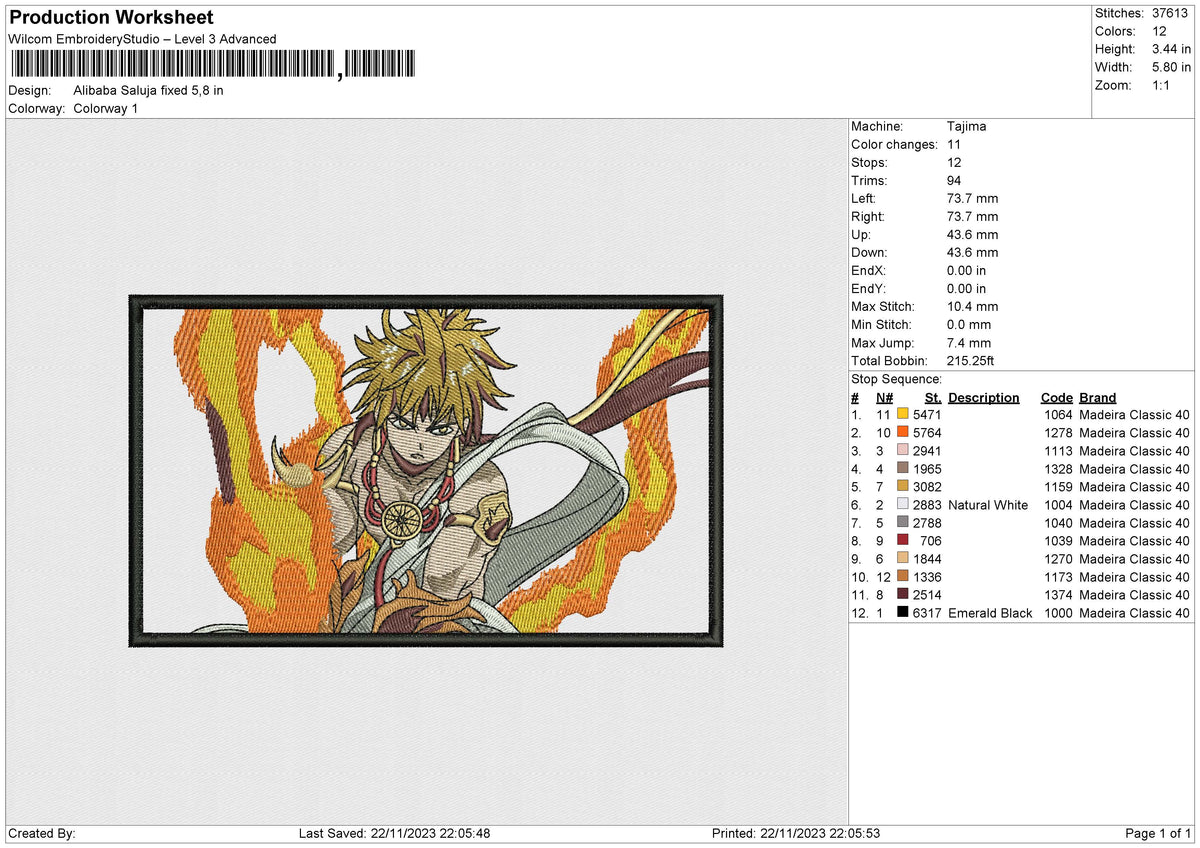Select thread code 1064
Screen dimensions: 1200x848
pyautogui.click(x=1058, y=414)
